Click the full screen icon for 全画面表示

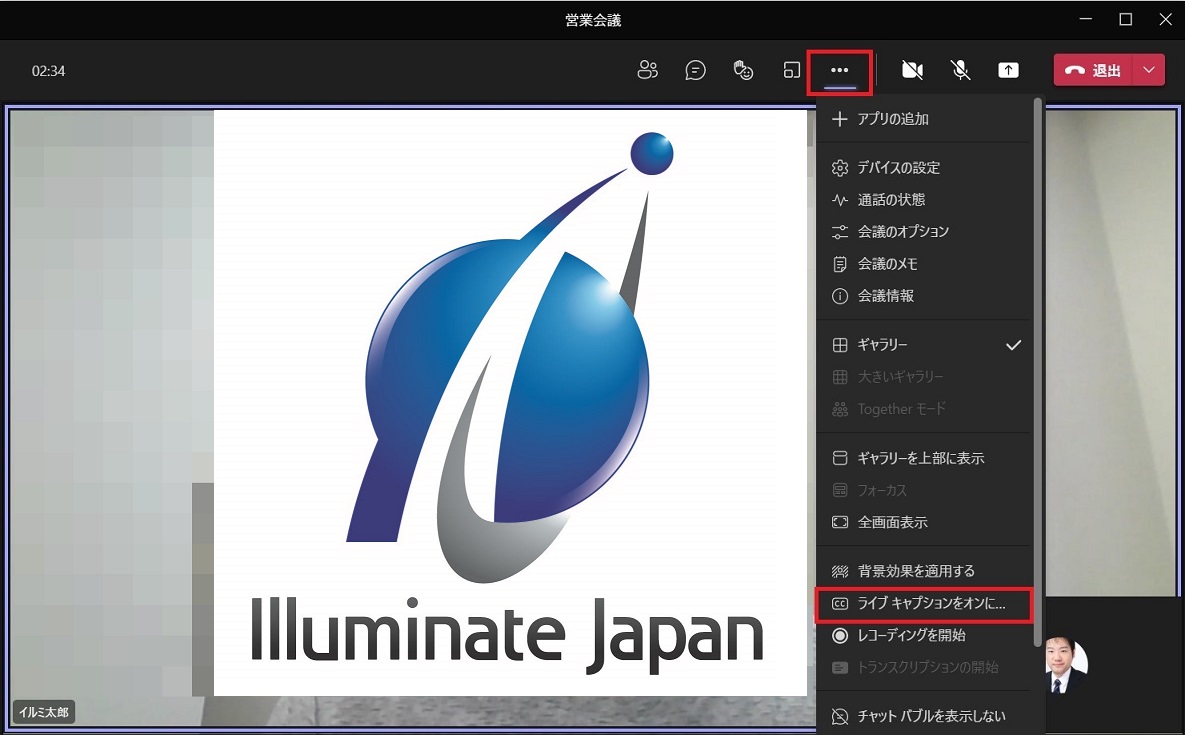(x=840, y=522)
